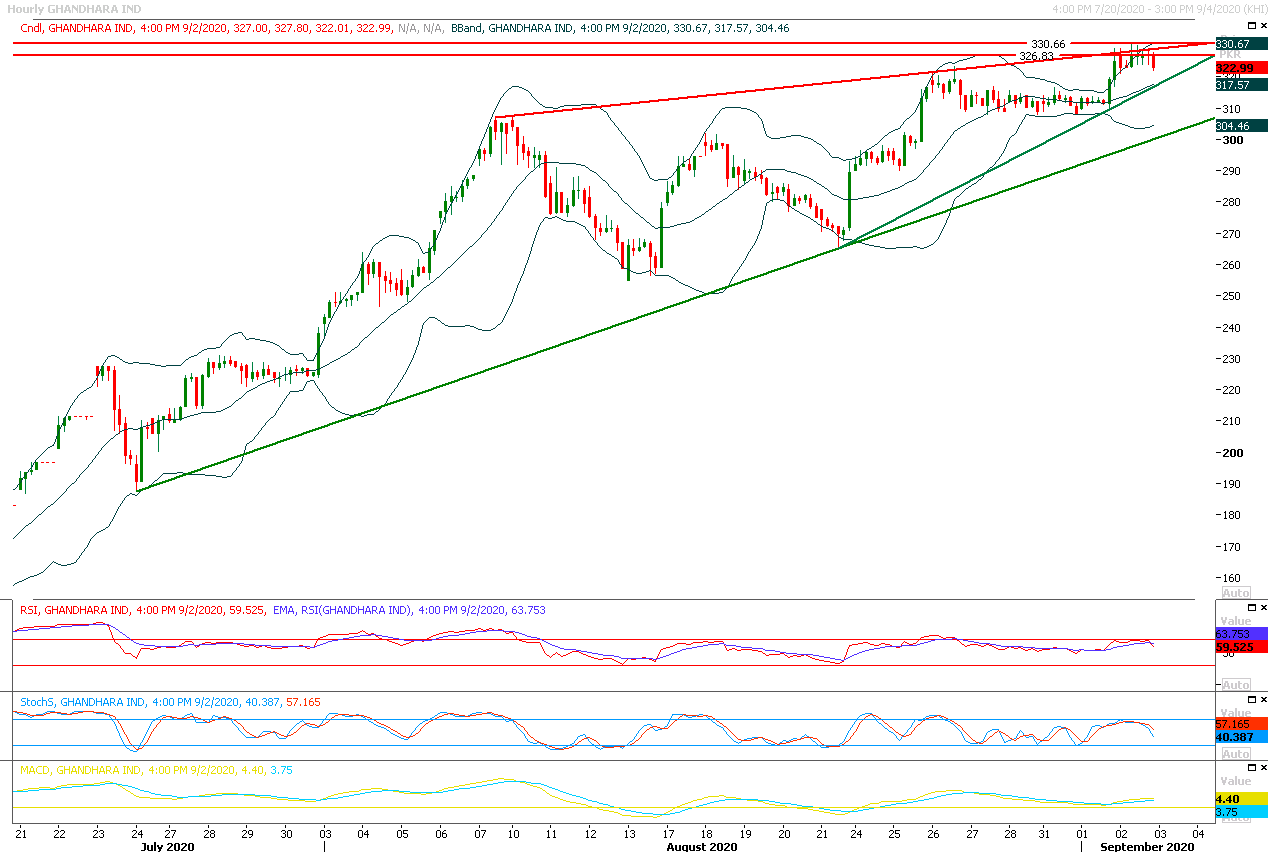Click the Value label in the MACD pane
This screenshot has width=1268, height=852.
point(1236,781)
